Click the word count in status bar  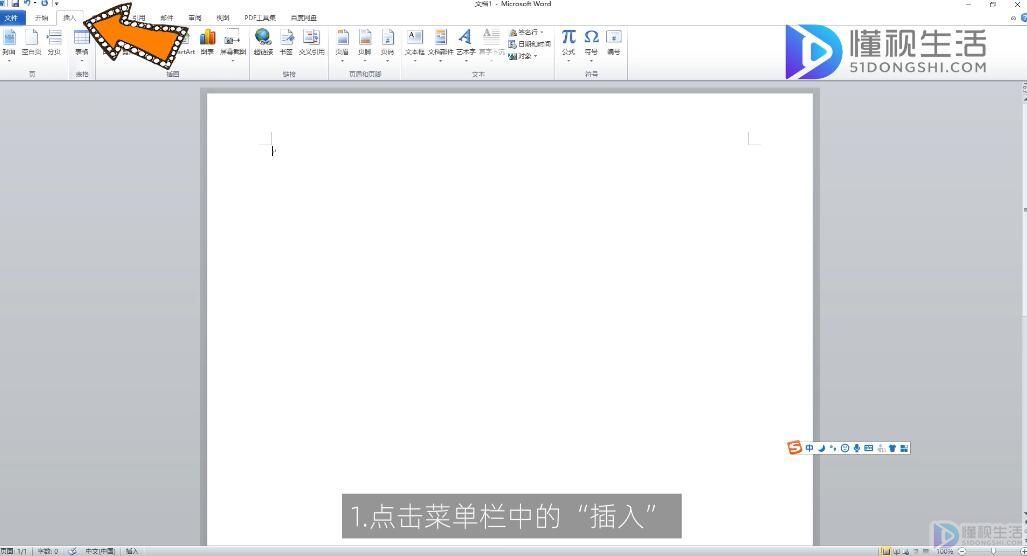click(x=48, y=551)
